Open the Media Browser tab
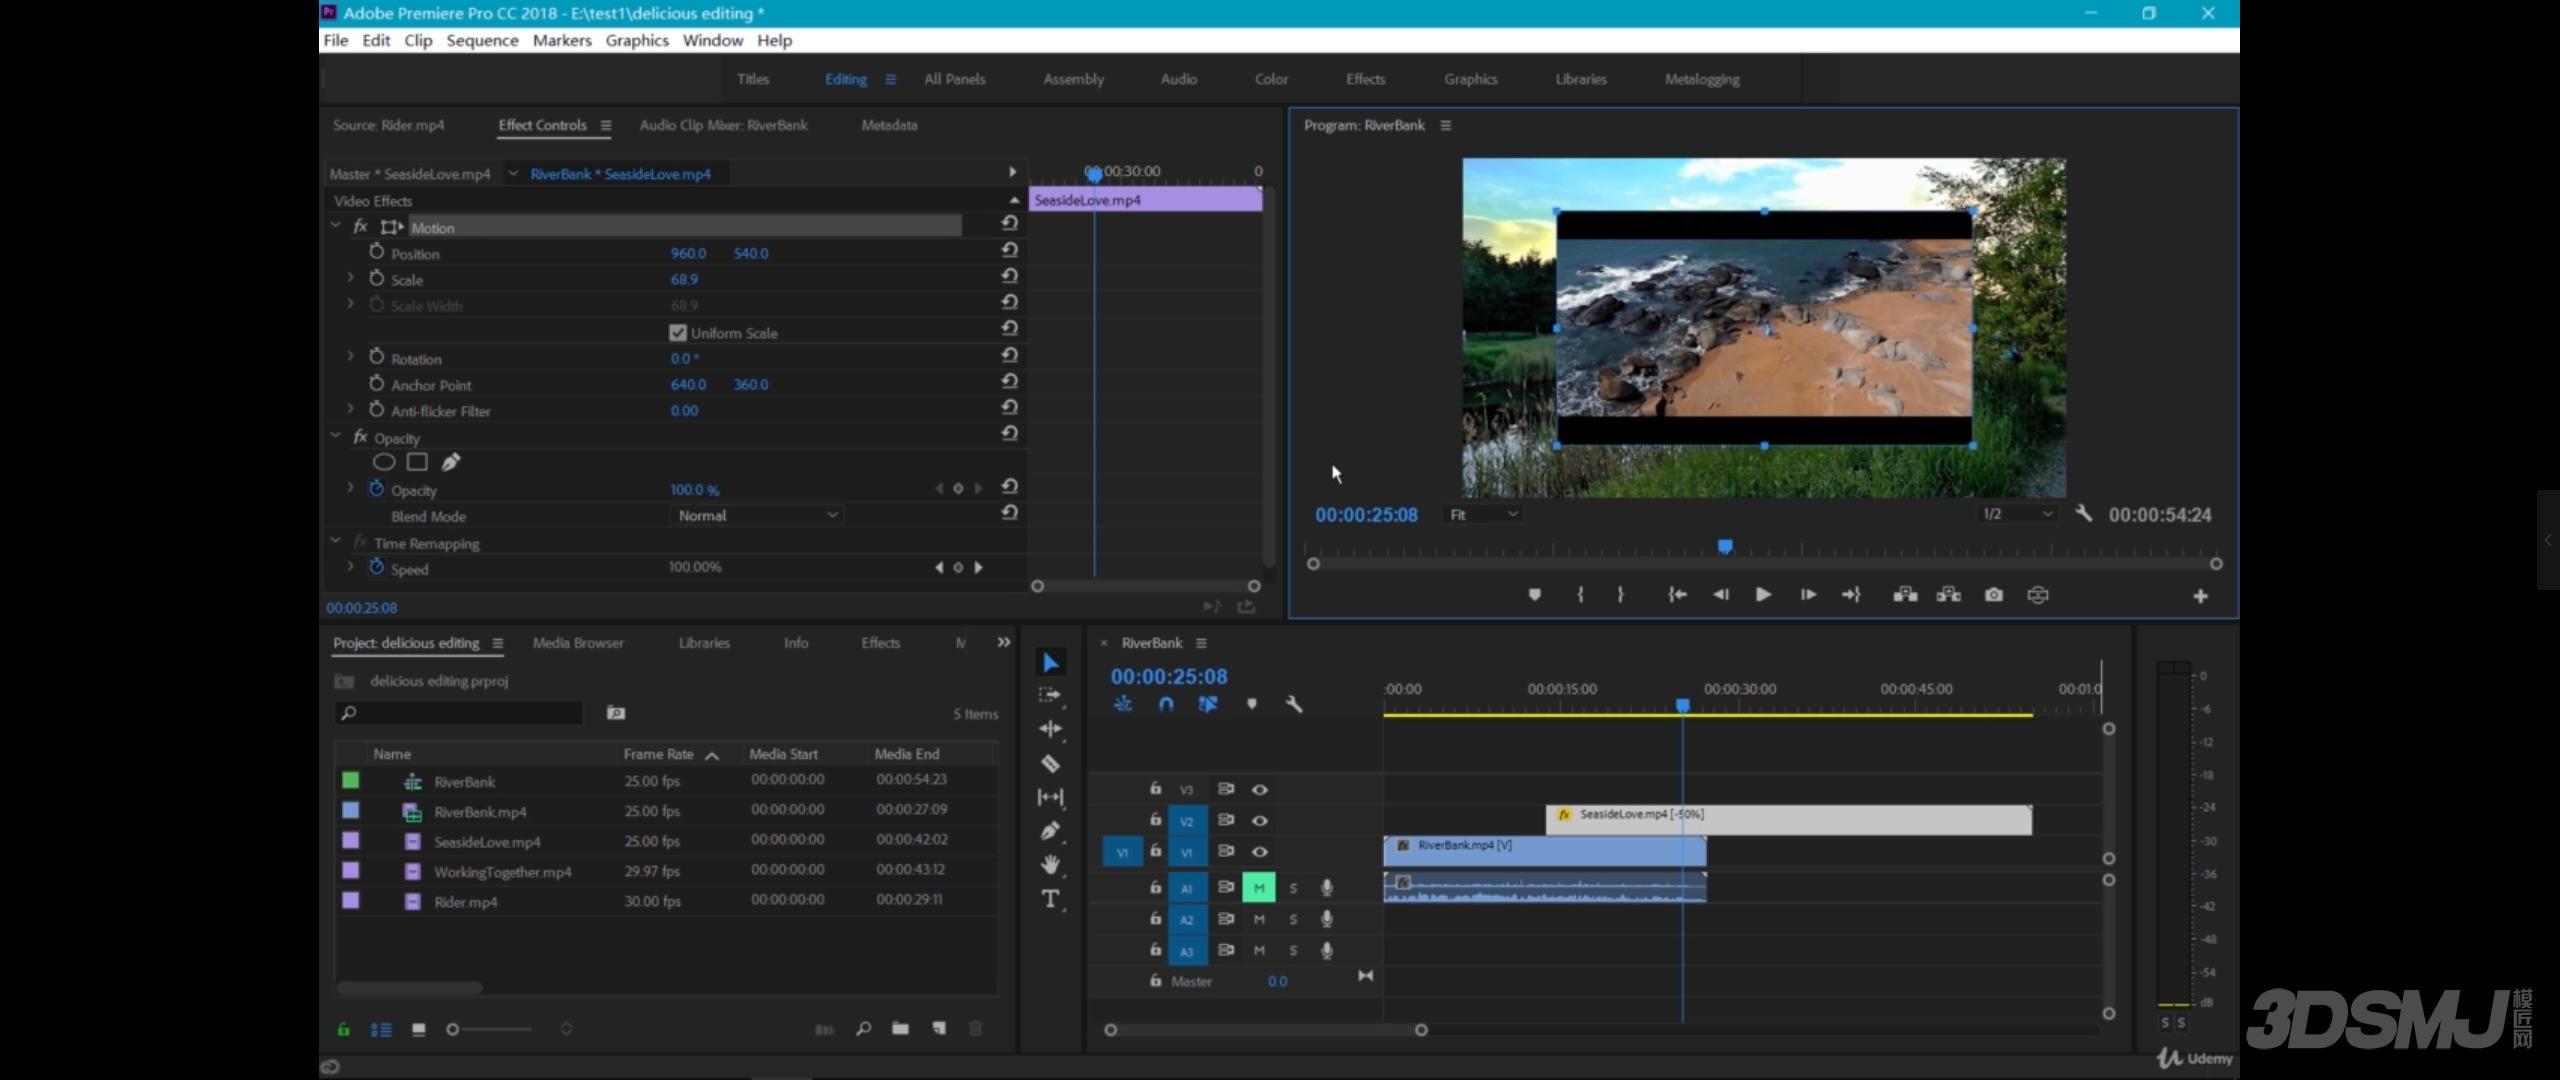 [578, 643]
